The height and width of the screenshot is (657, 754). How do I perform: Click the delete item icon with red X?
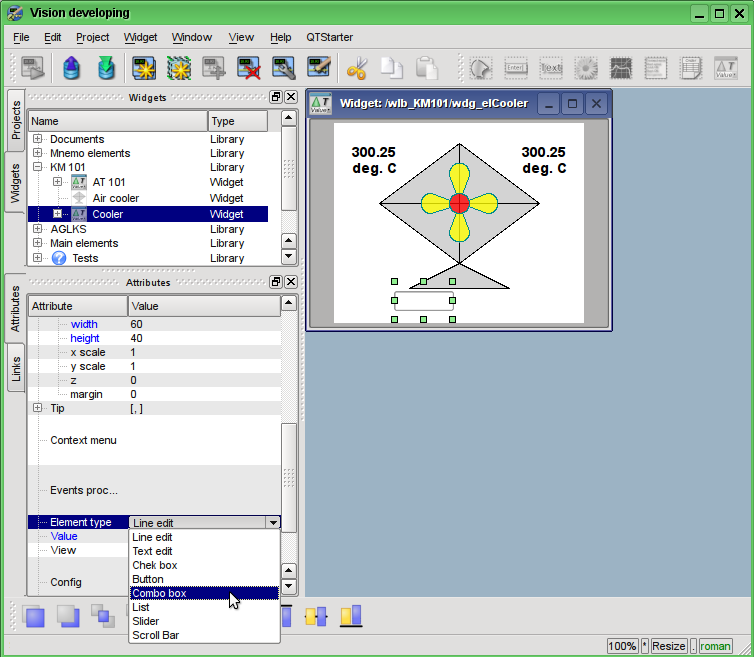tap(249, 69)
